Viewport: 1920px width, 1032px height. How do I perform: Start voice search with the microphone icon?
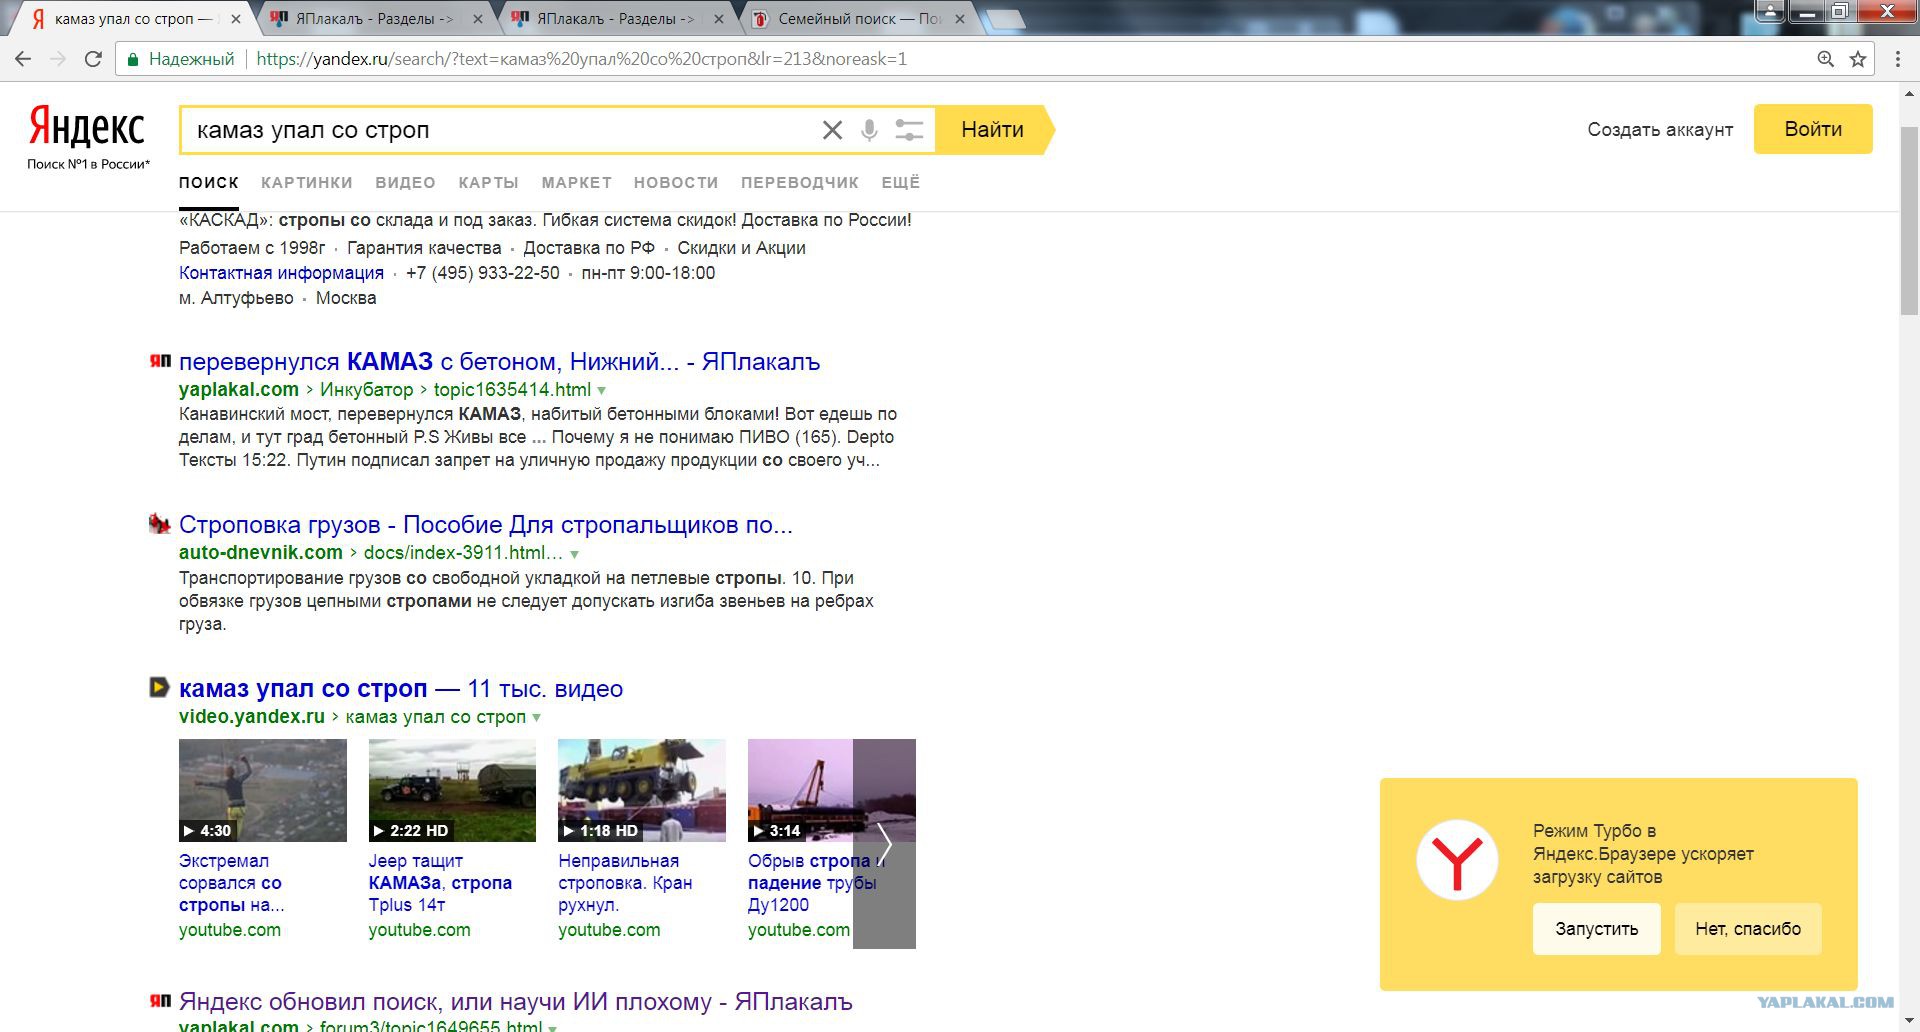(869, 130)
